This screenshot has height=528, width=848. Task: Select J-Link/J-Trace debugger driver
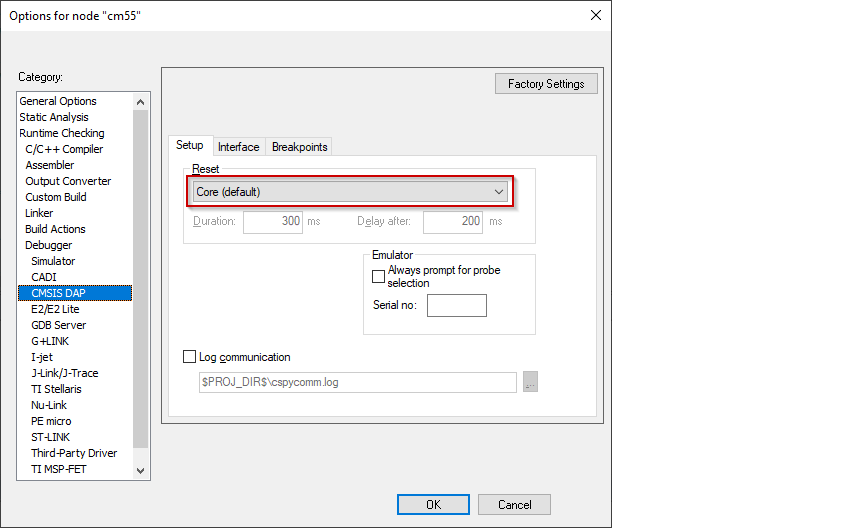[x=64, y=373]
